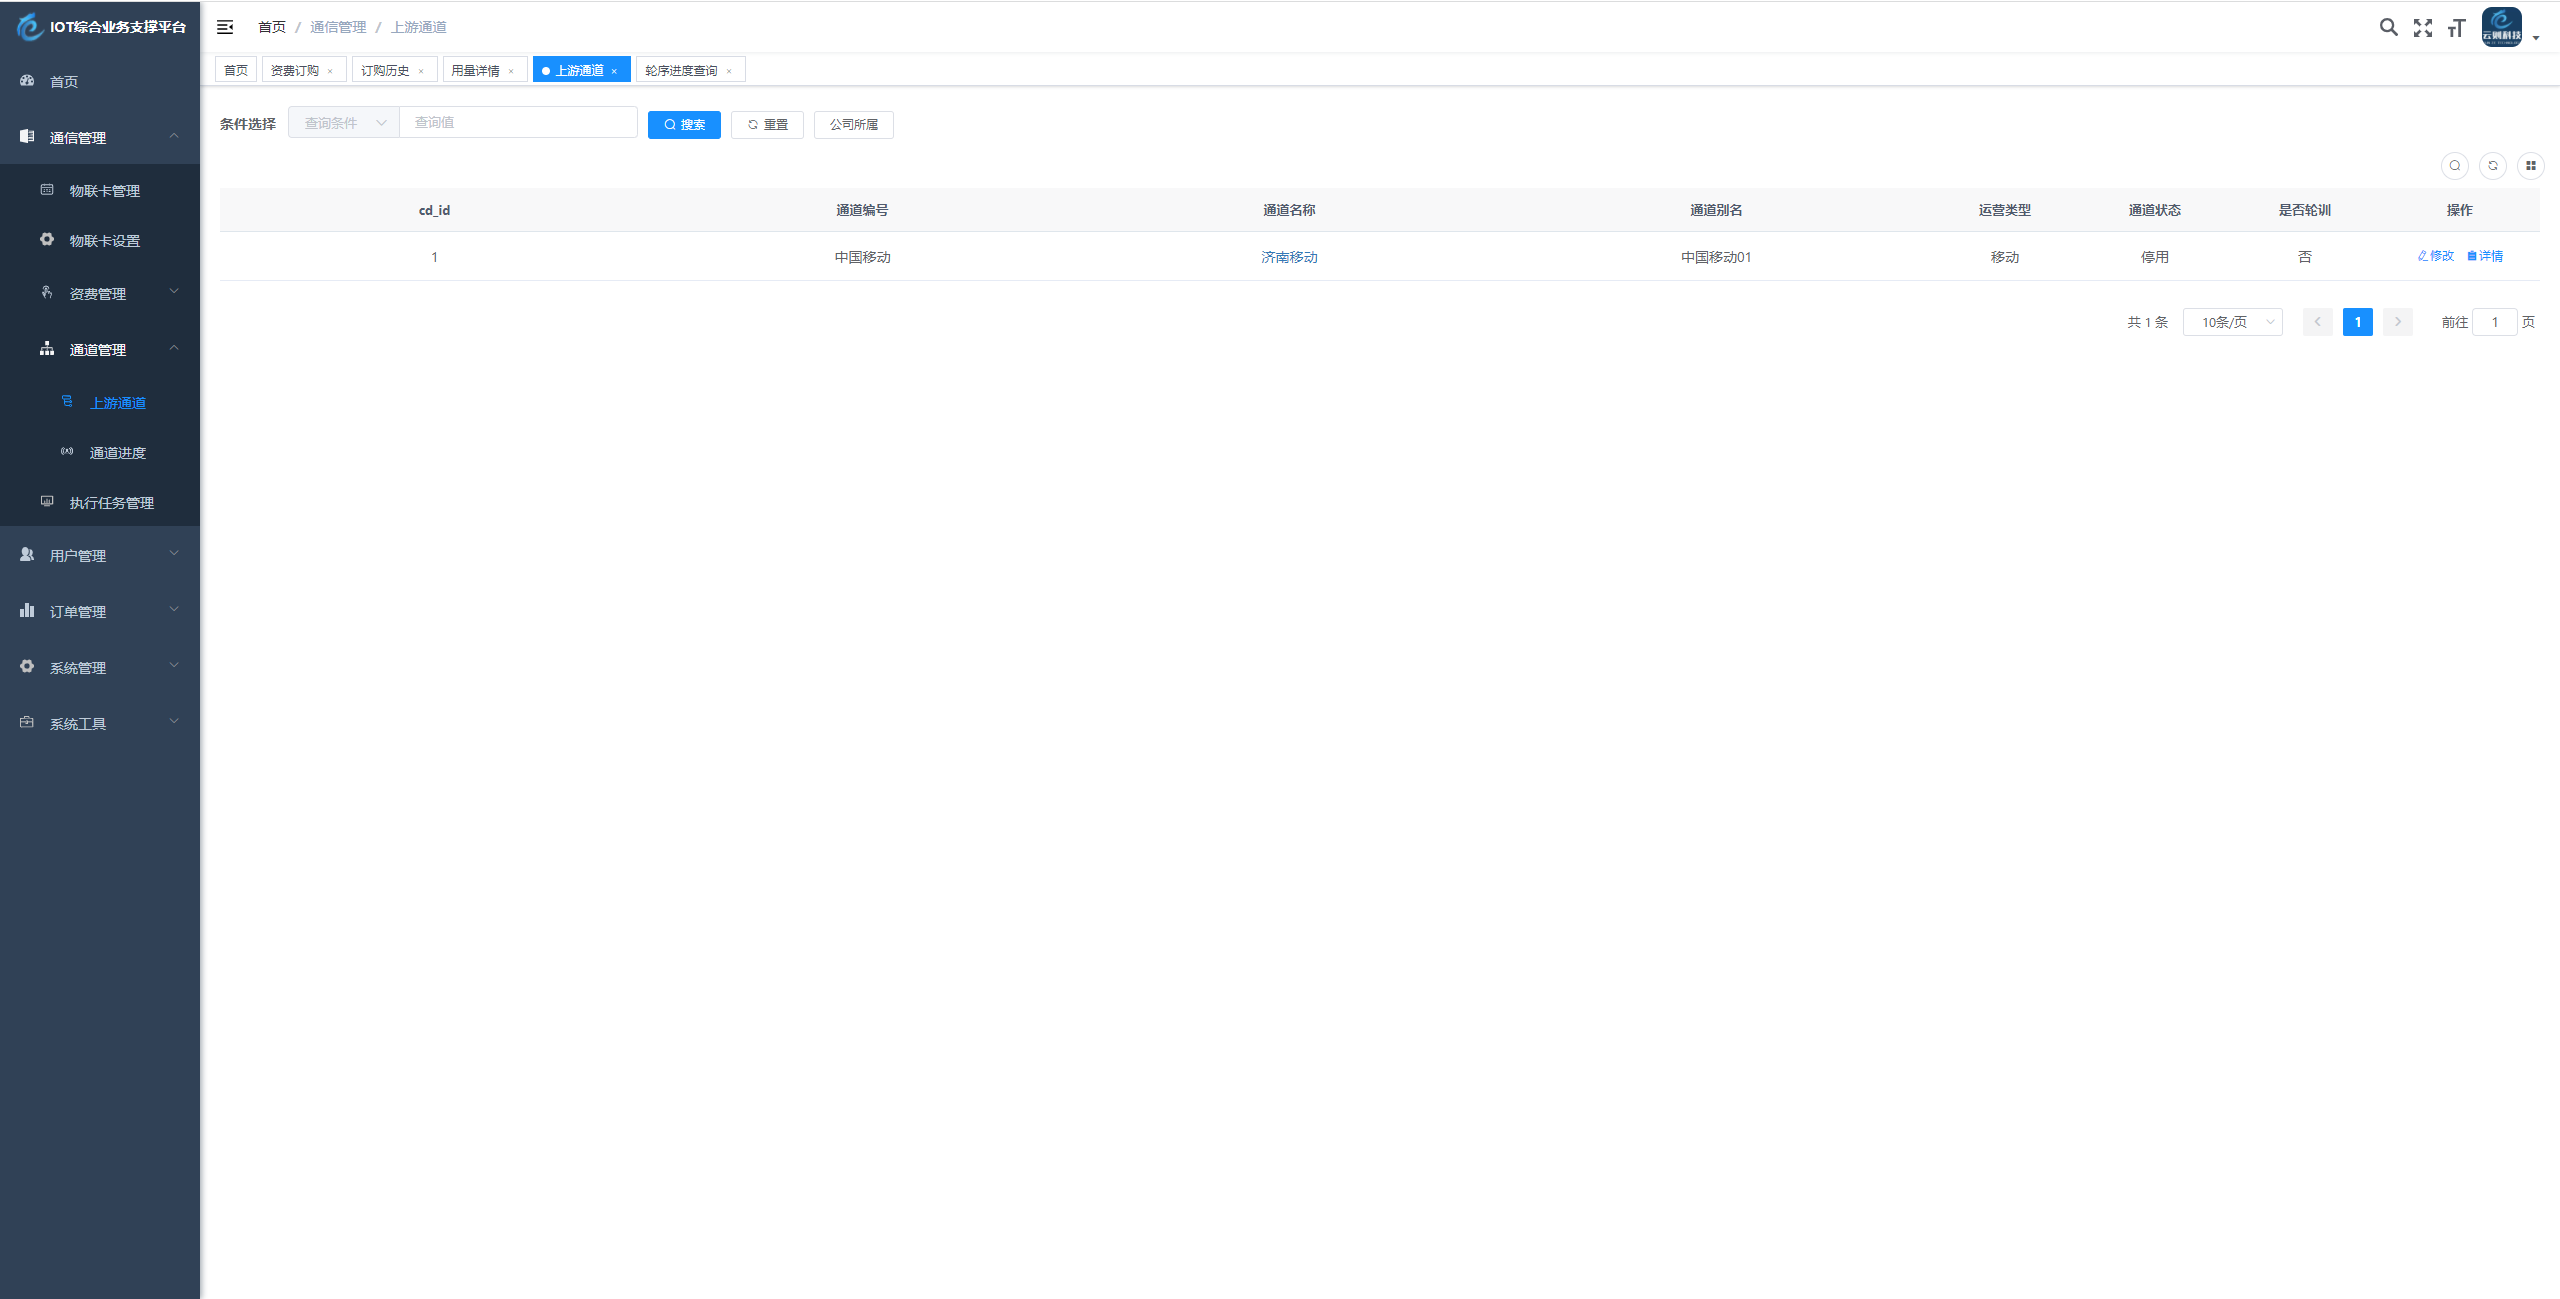The image size is (2560, 1299).
Task: Open the 10条/页 page size dropdown
Action: 2232,322
